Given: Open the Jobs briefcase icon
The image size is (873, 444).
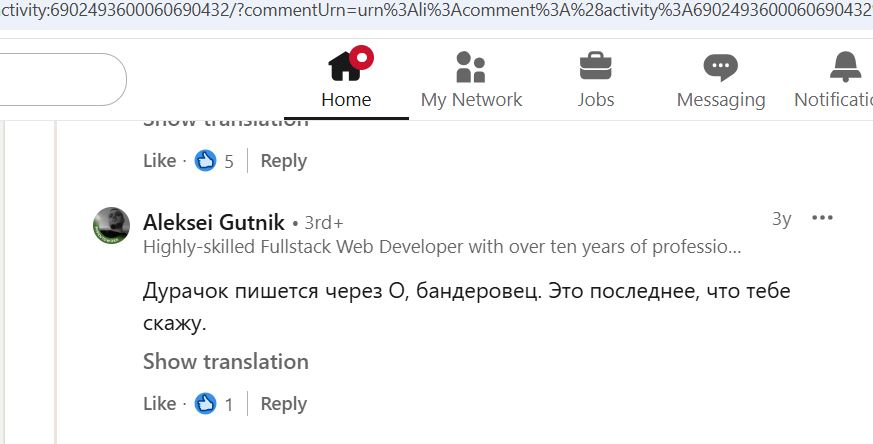Looking at the screenshot, I should (x=596, y=67).
